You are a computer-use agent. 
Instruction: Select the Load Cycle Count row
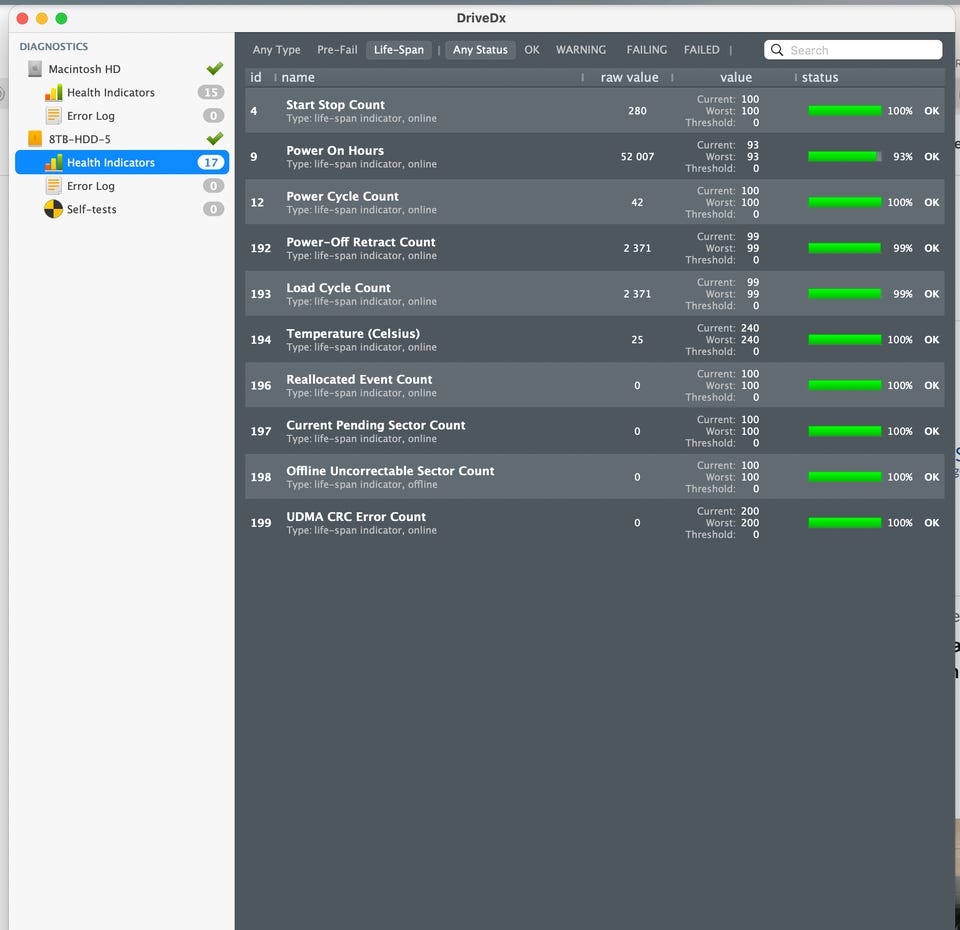594,294
